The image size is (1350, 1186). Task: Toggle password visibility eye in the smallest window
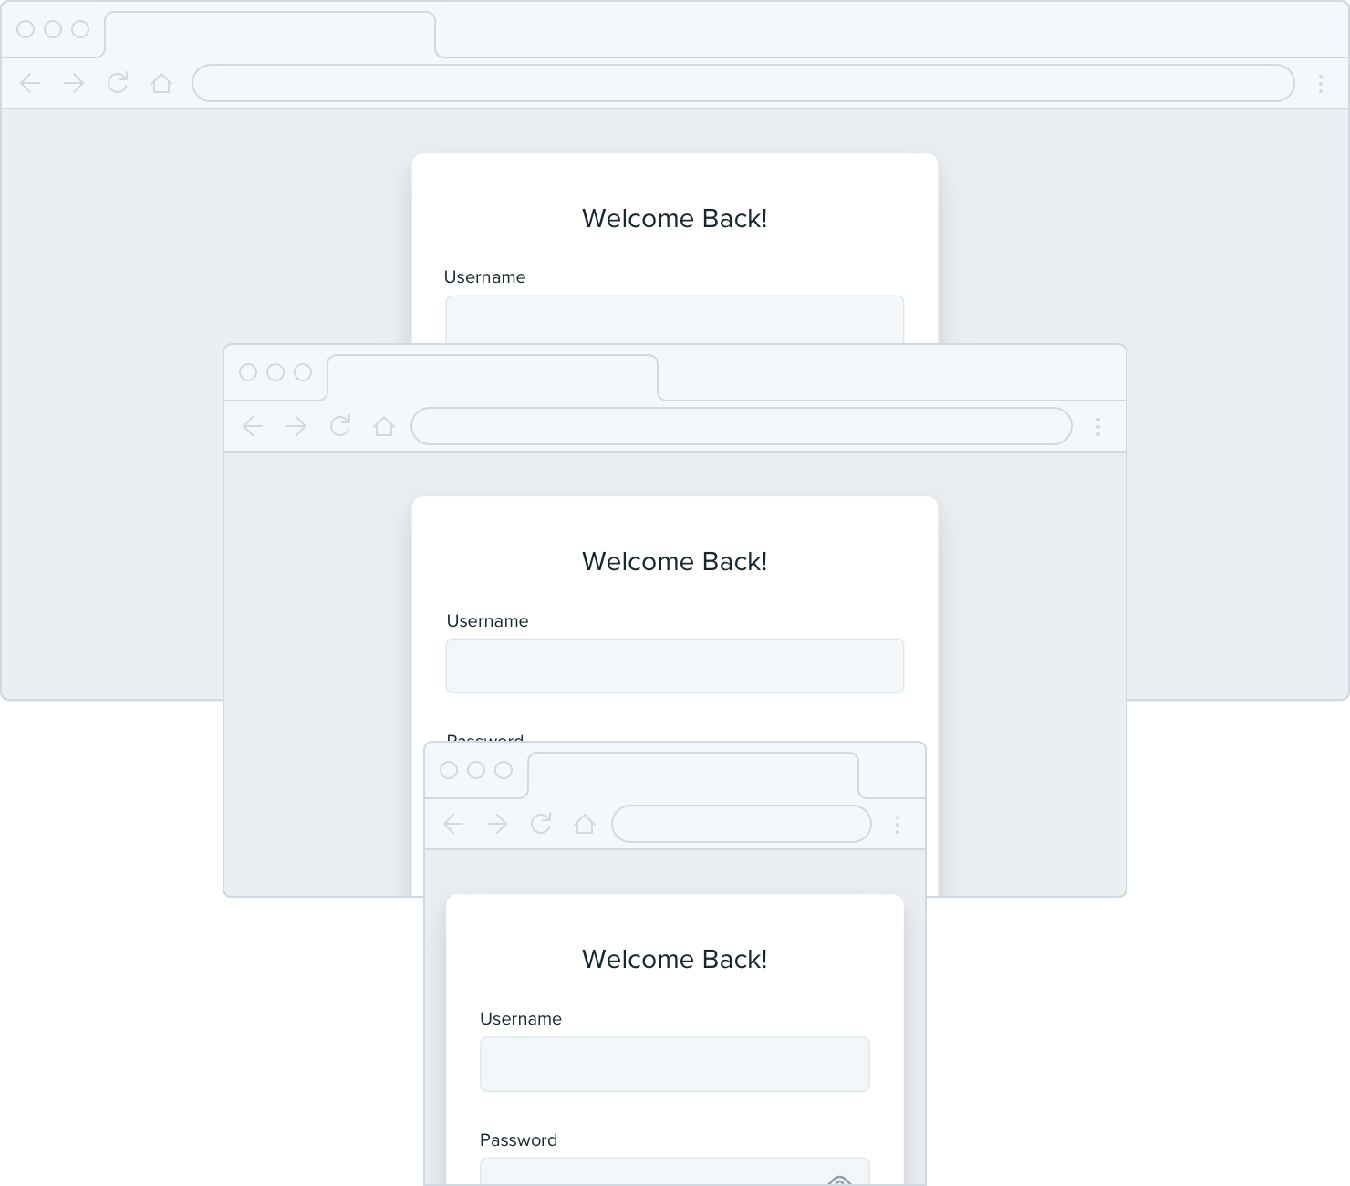pos(840,1179)
